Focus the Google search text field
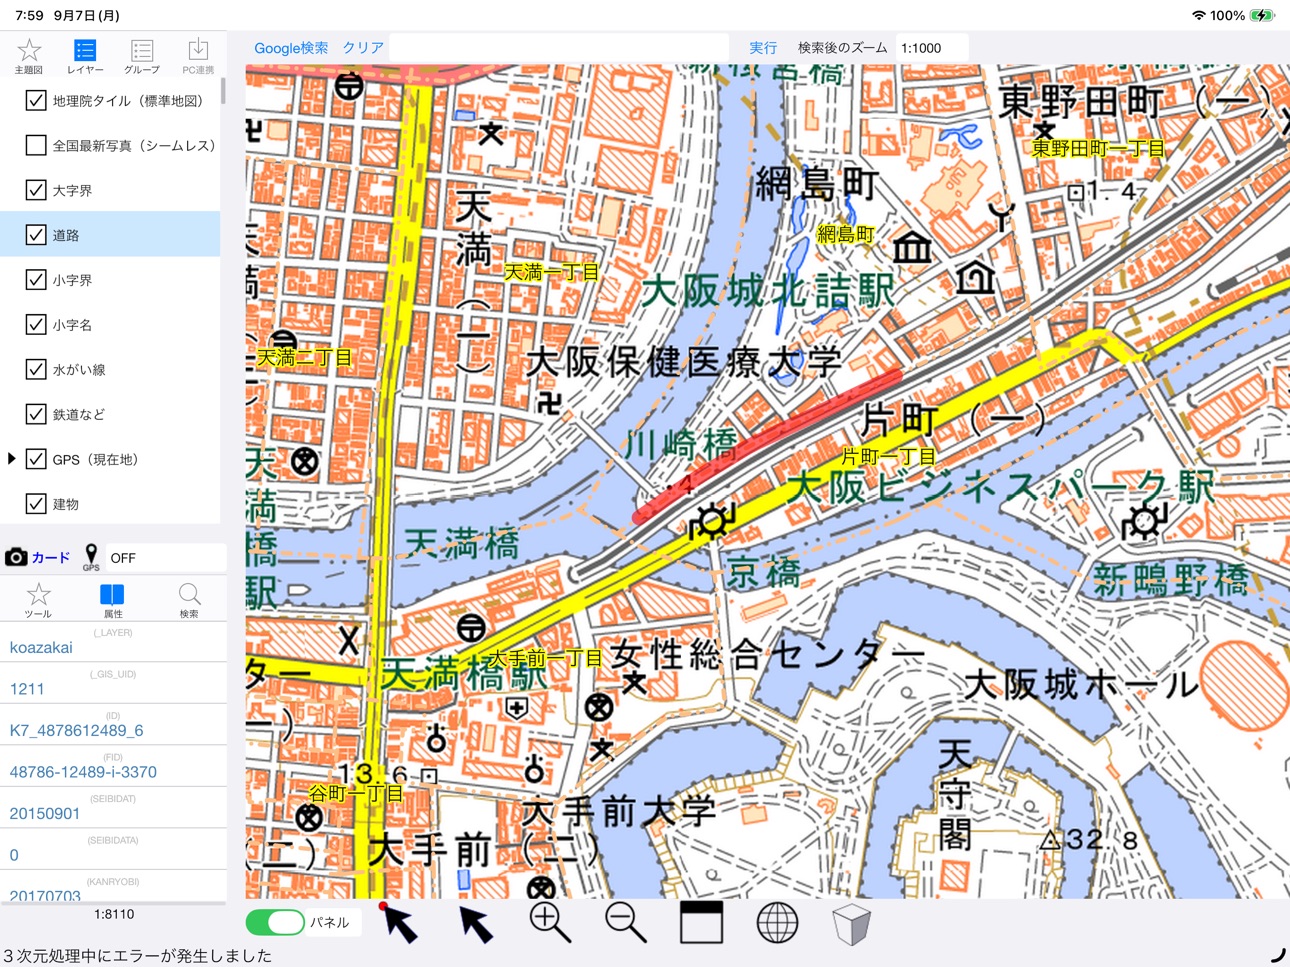Viewport: 1290px width, 967px height. 559,47
